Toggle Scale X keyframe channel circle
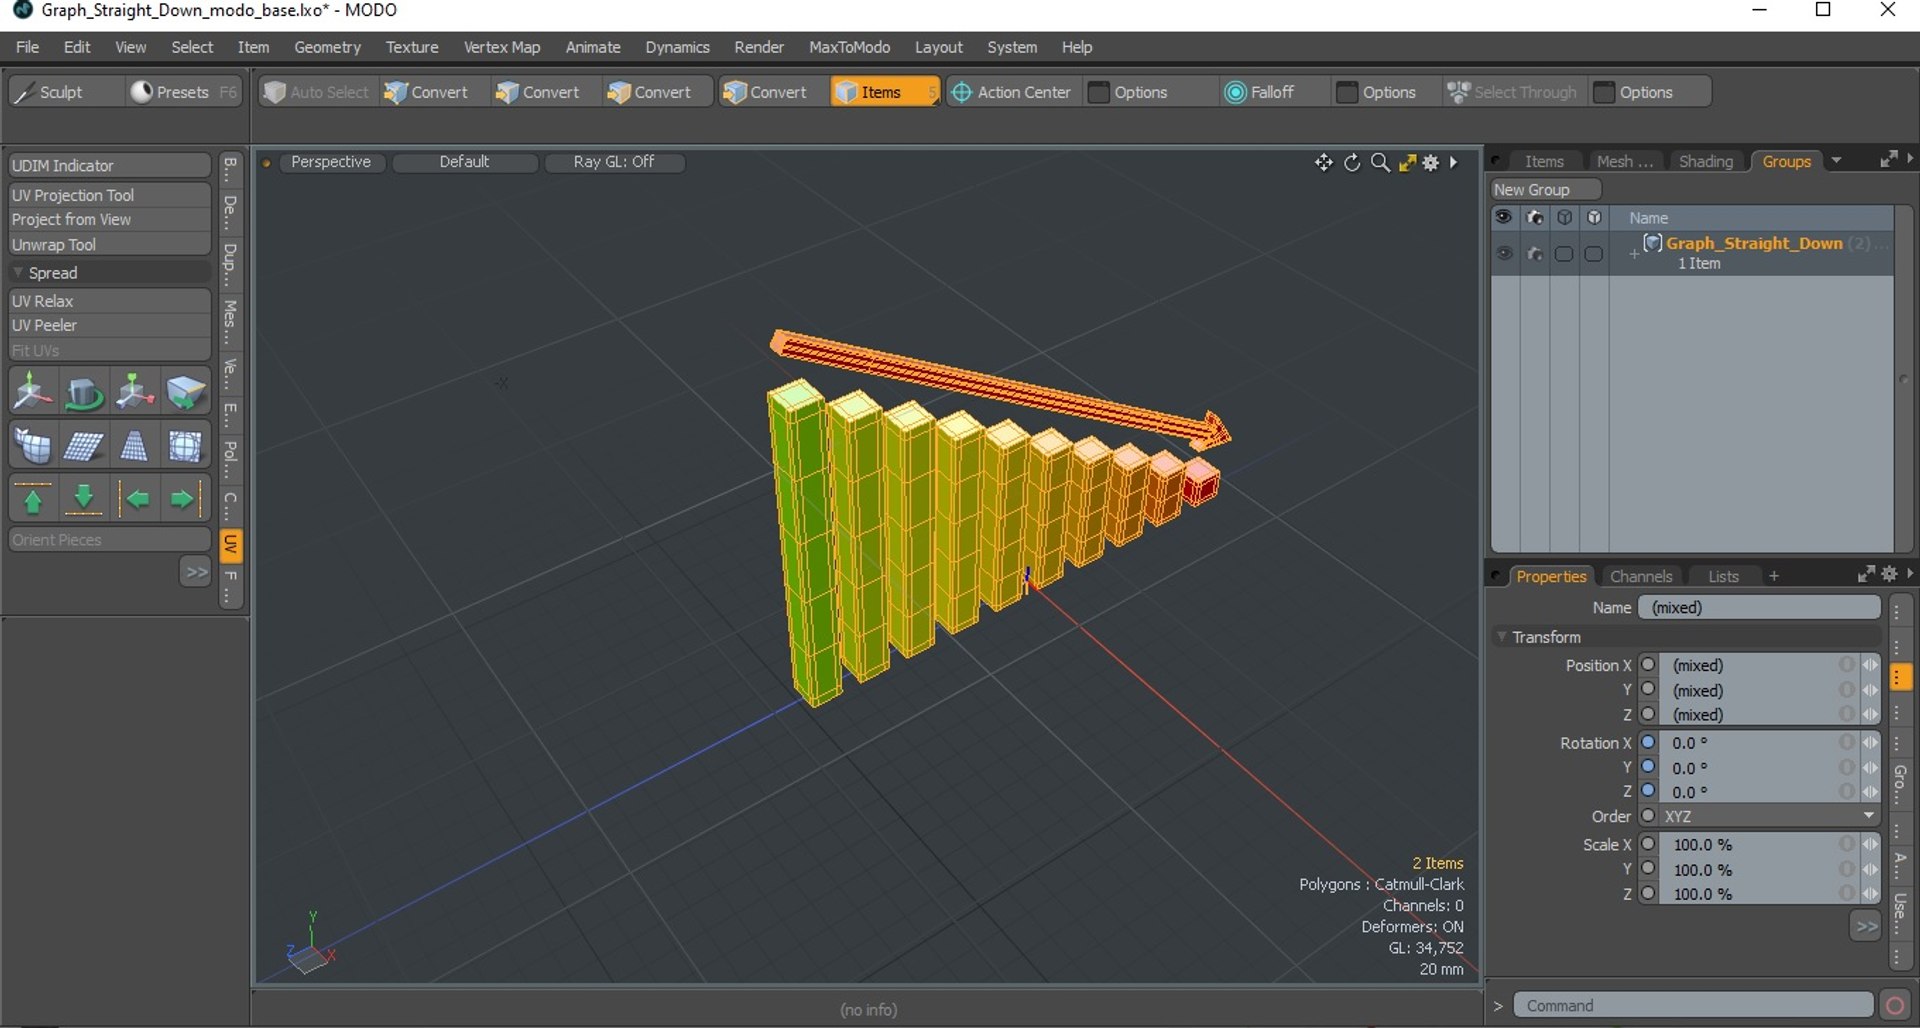 click(x=1649, y=844)
